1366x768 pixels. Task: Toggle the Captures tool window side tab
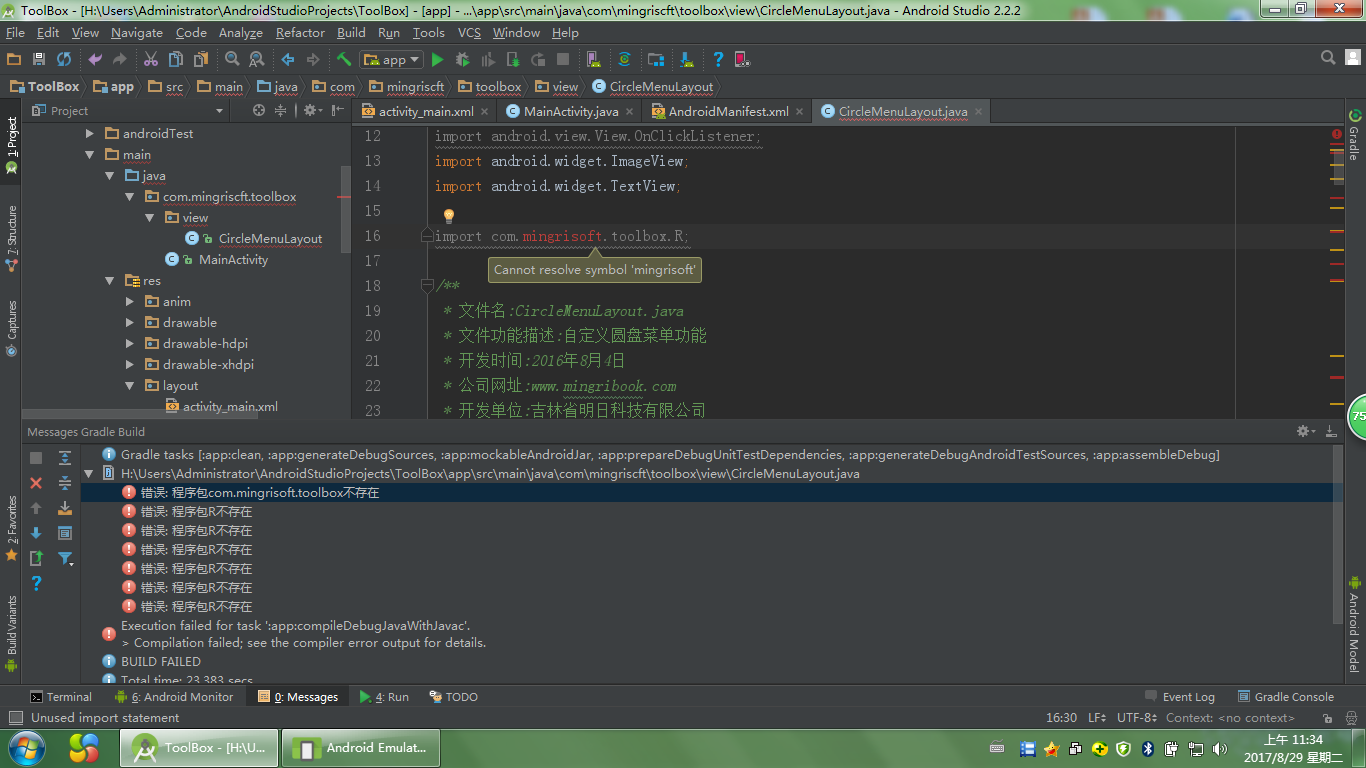coord(12,328)
